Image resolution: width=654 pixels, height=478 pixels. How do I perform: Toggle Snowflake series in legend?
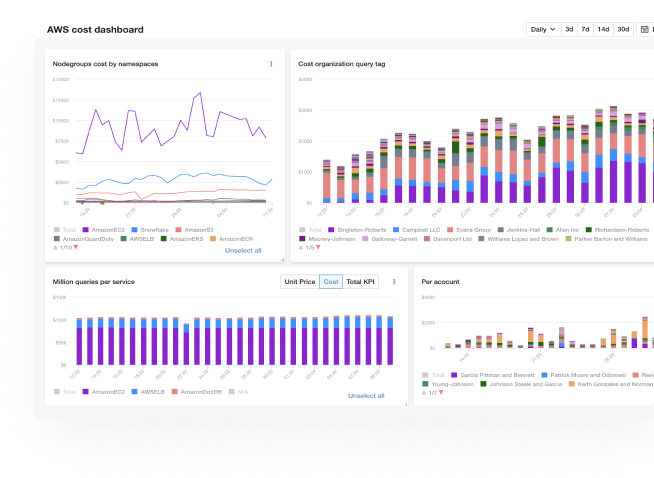150,230
